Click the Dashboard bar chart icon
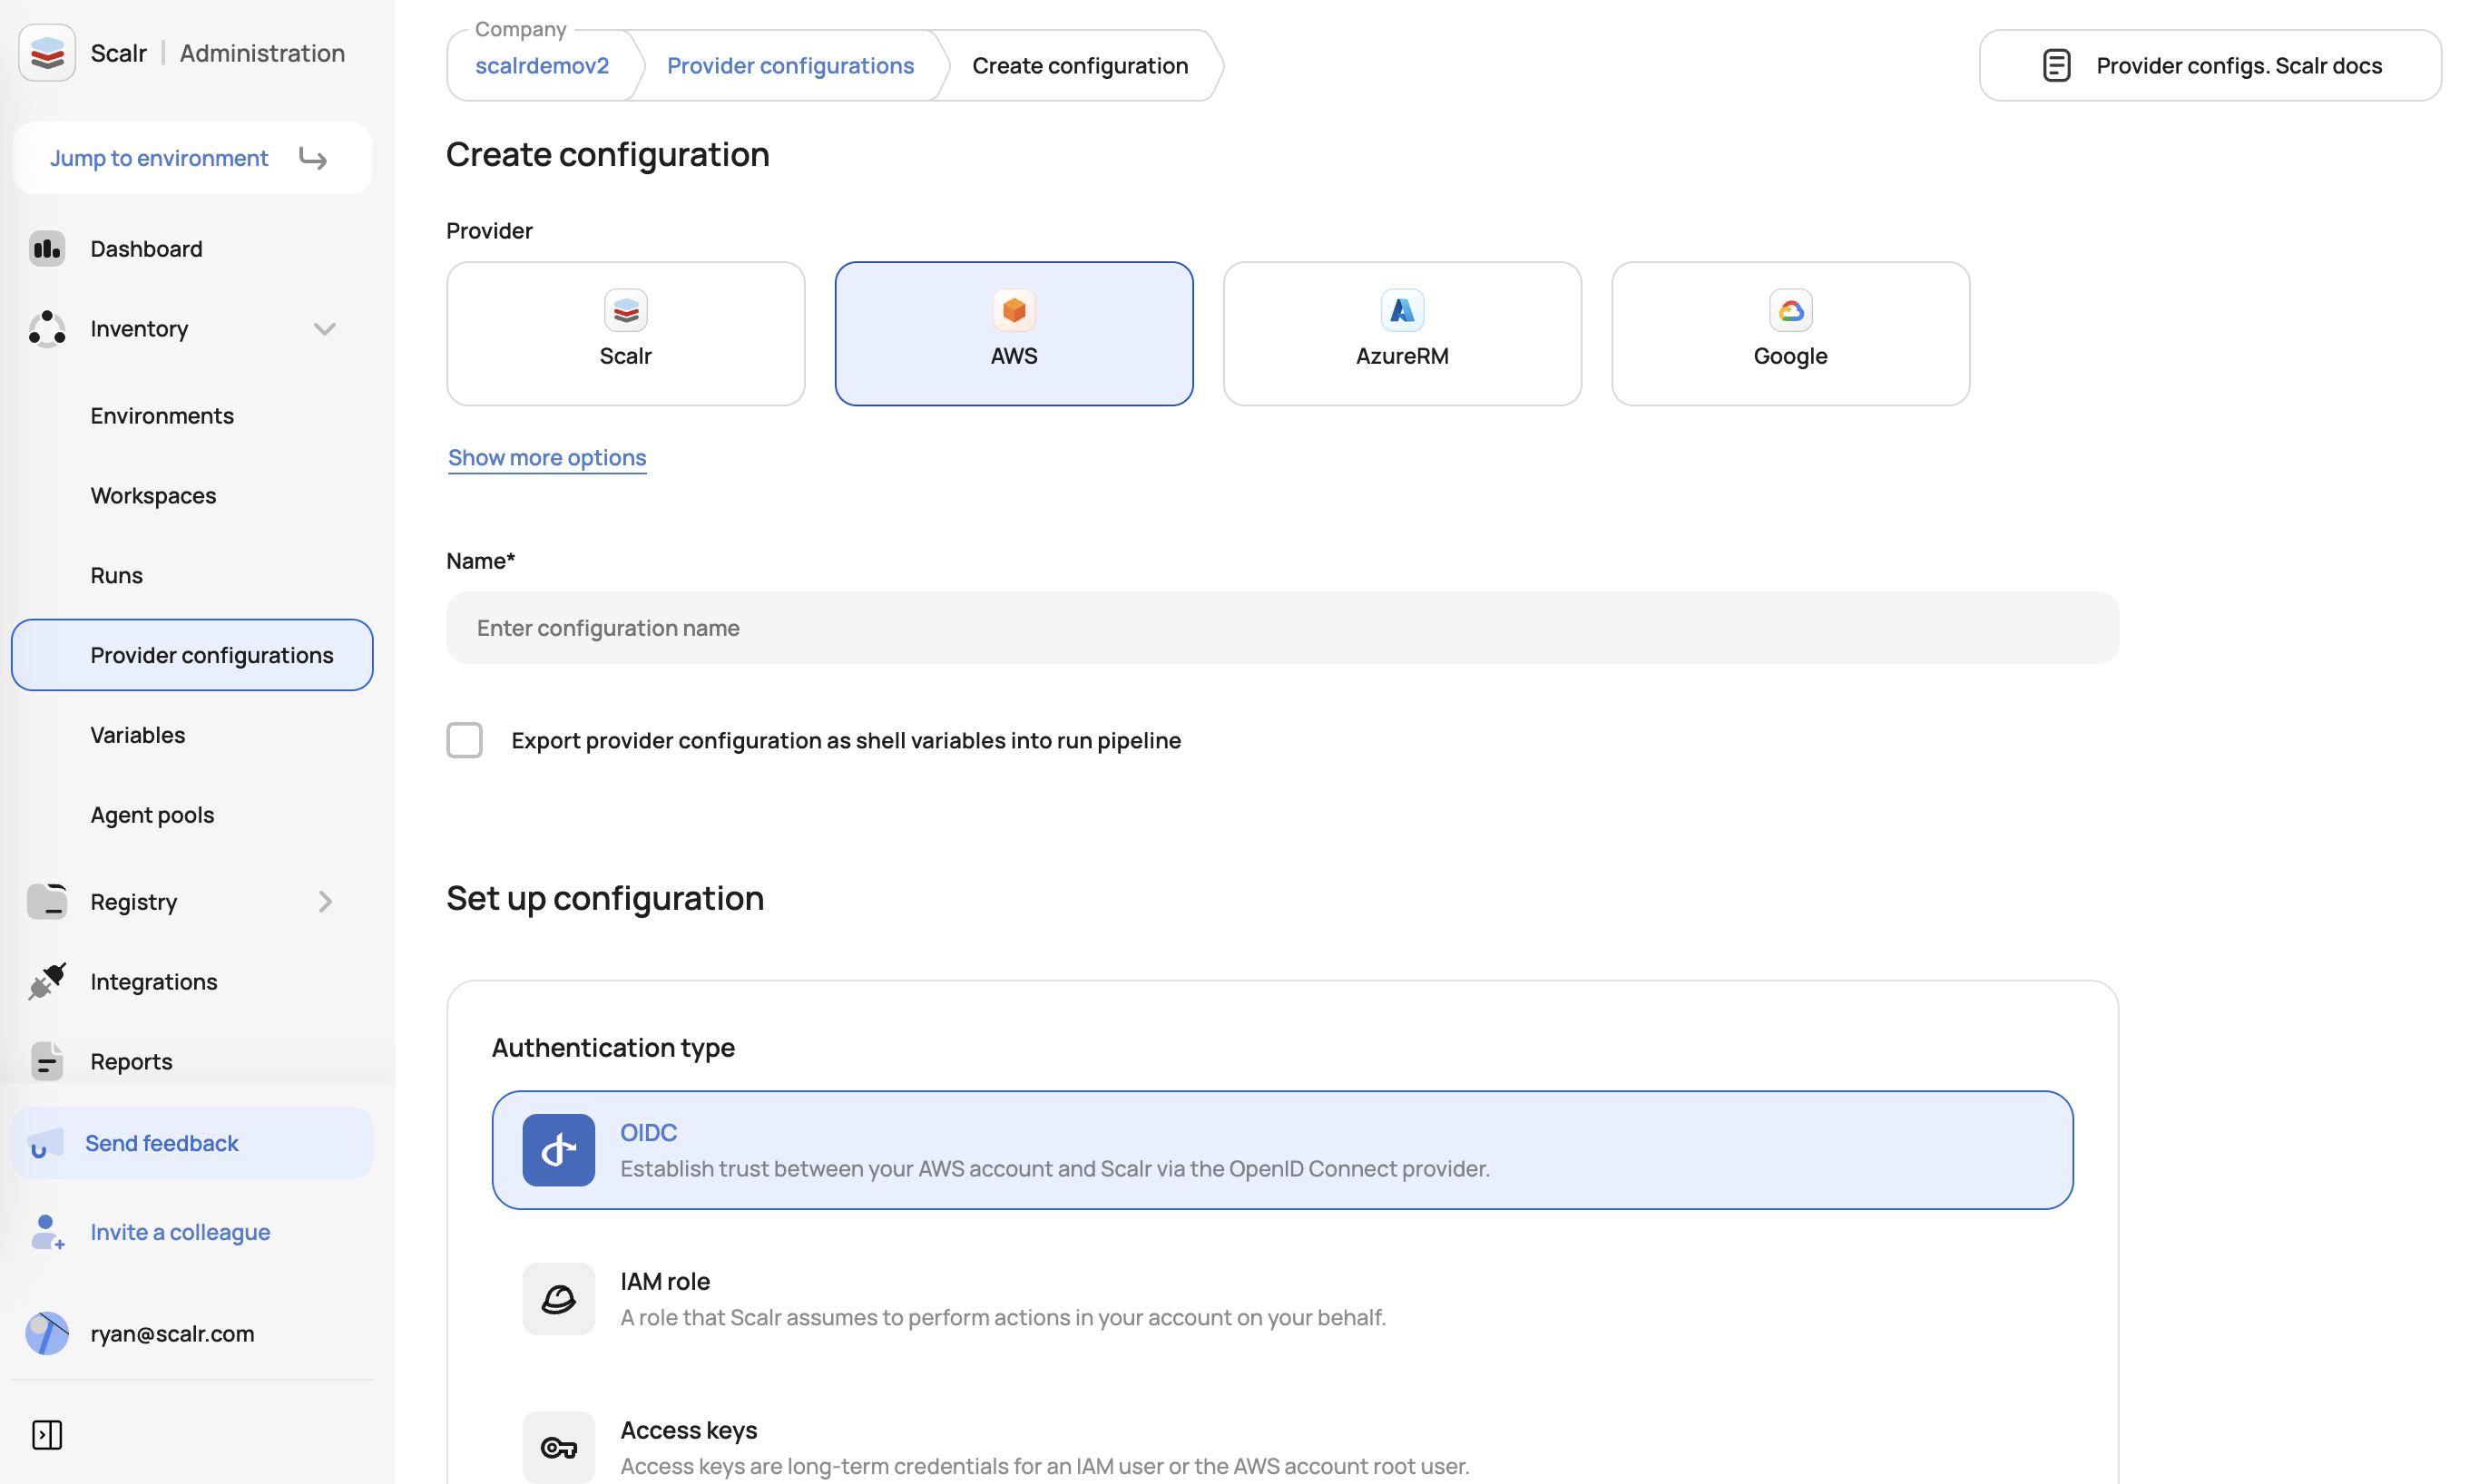 pos(47,249)
